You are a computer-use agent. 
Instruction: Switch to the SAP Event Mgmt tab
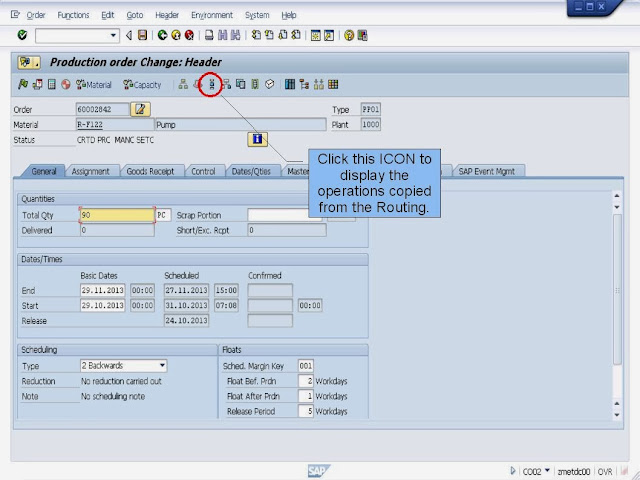point(487,171)
